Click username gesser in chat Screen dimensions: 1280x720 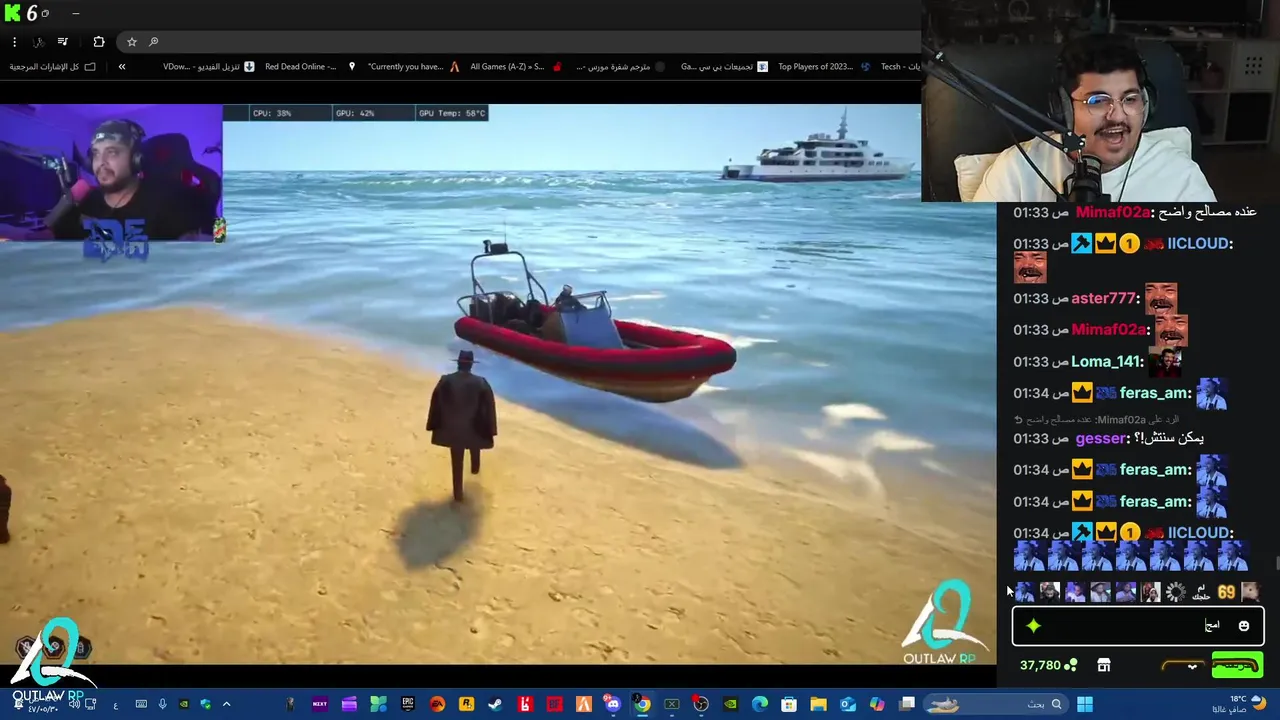point(1101,438)
